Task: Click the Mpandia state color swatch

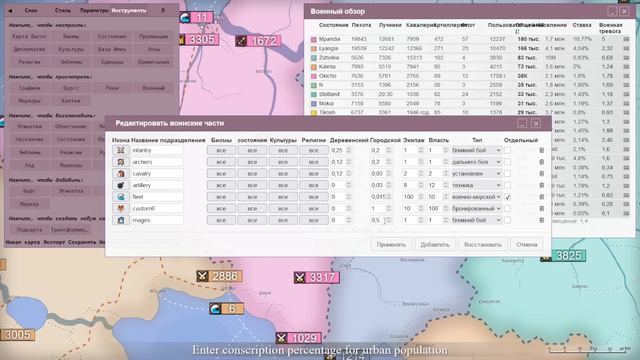Action: coord(314,40)
